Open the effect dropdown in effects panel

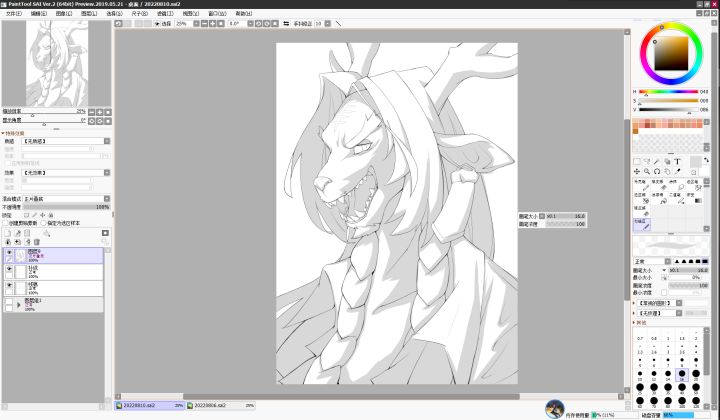point(107,173)
